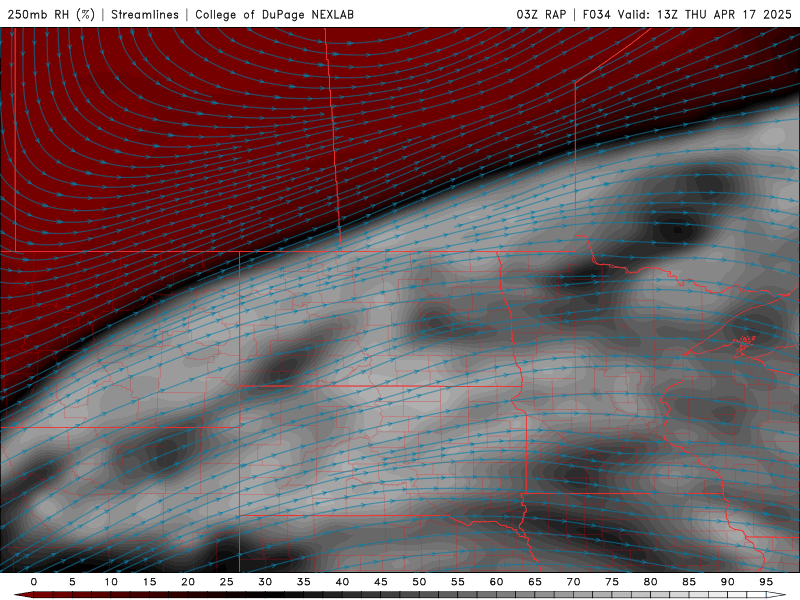Click the "70" label on the color scale
The image size is (800, 600).
pos(573,582)
